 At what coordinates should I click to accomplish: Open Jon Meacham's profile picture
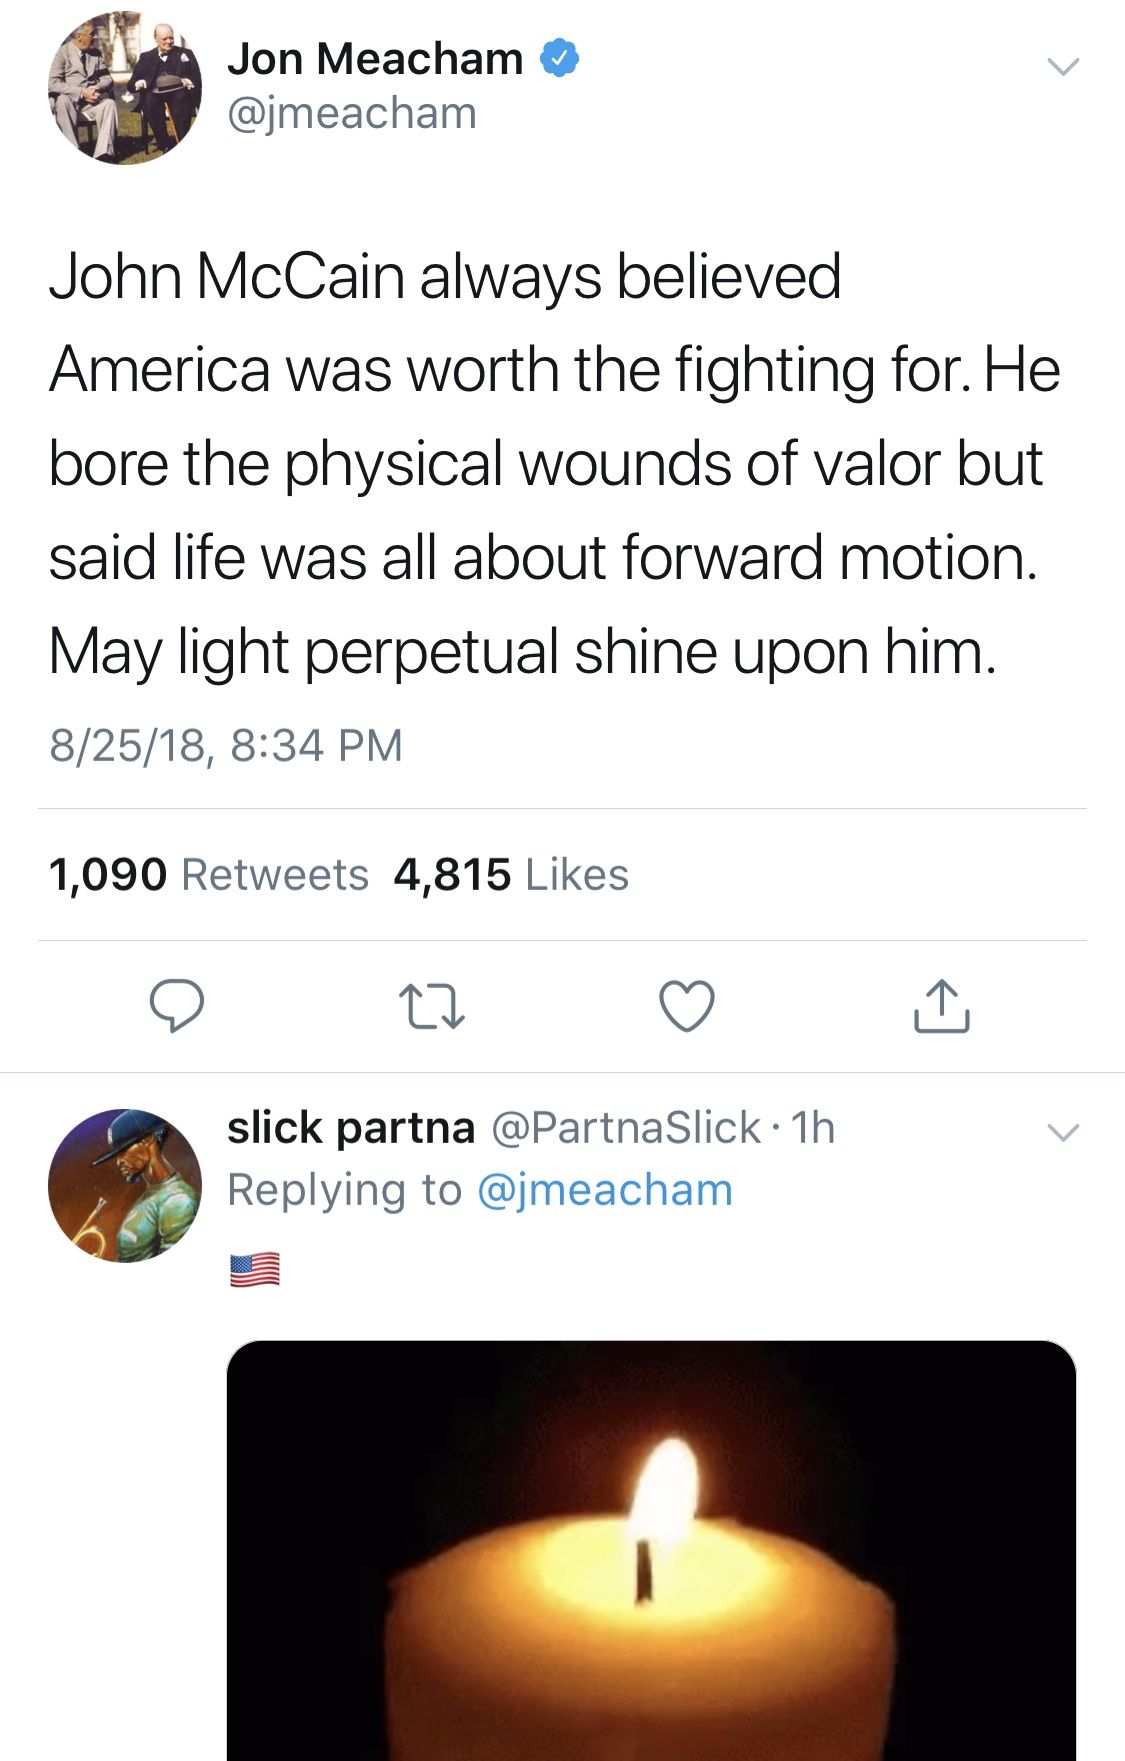coord(125,88)
